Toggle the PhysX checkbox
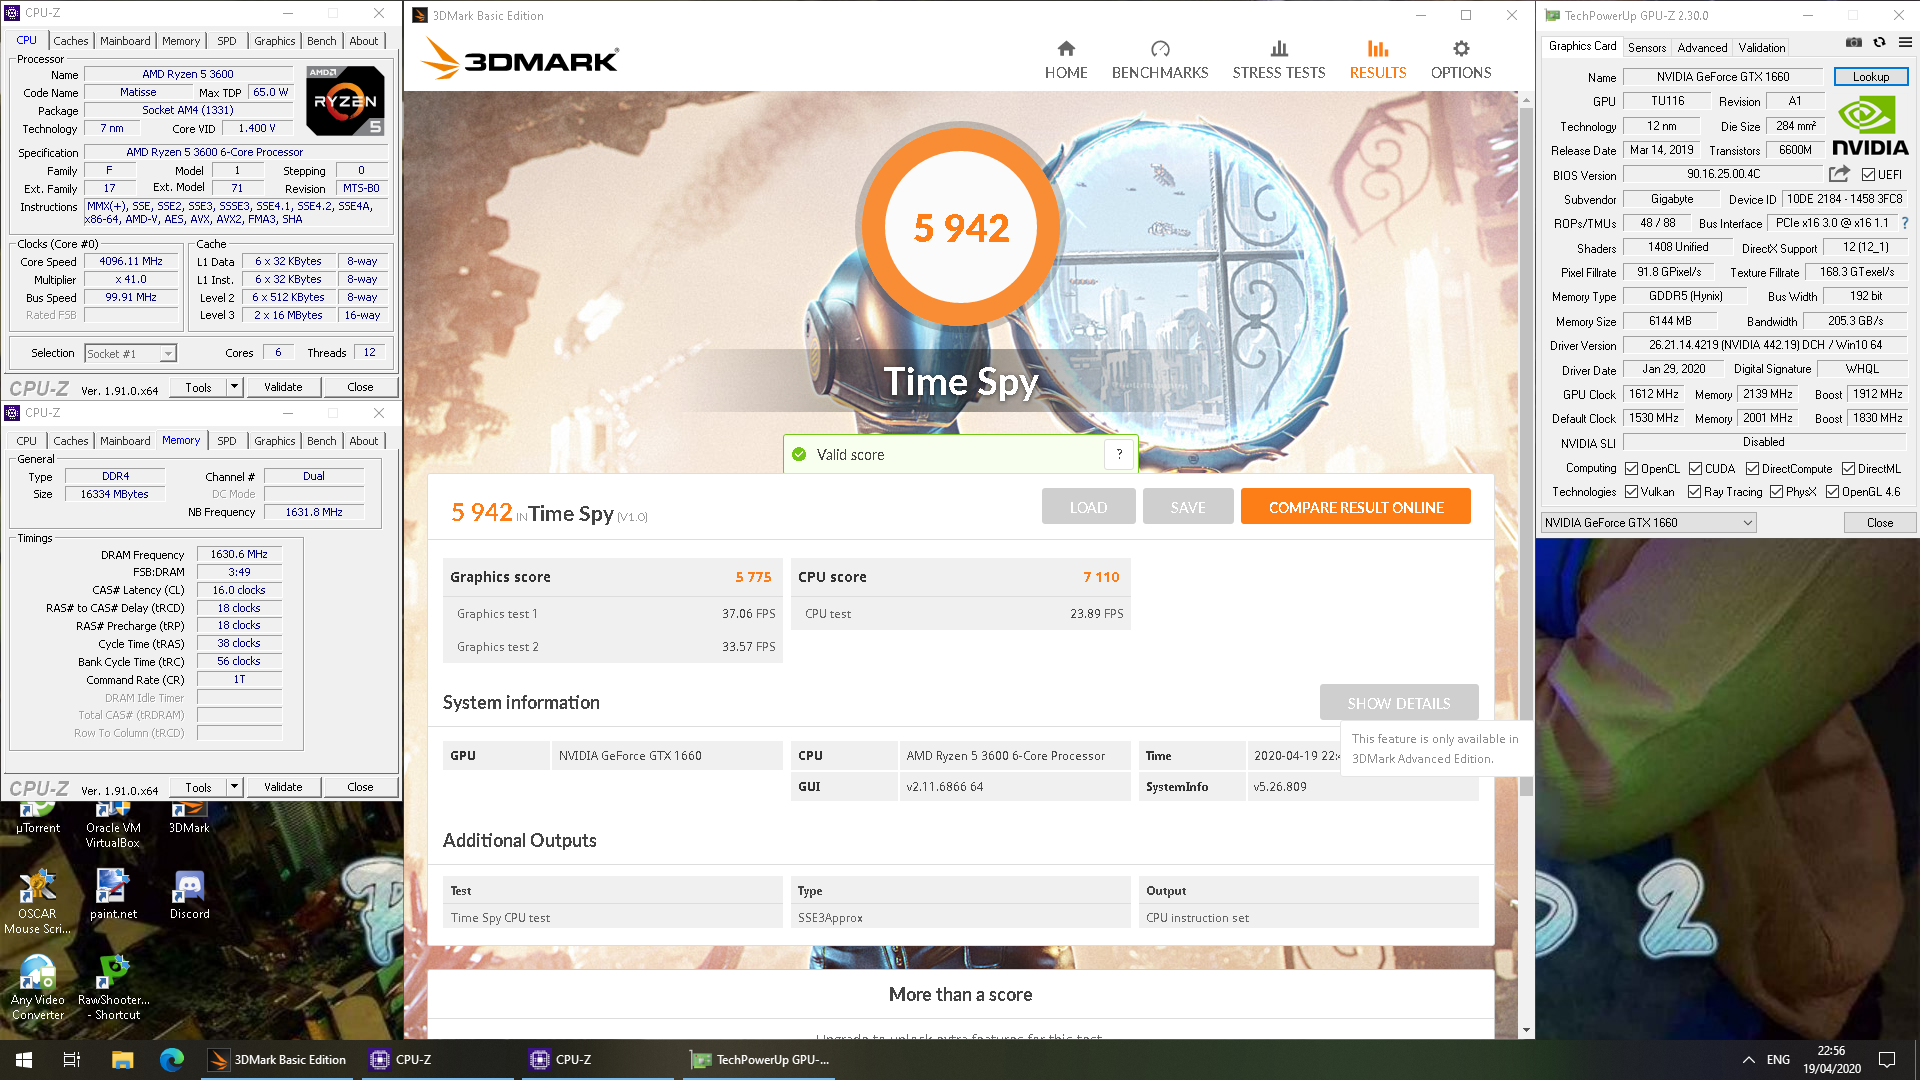The height and width of the screenshot is (1080, 1920). tap(1776, 492)
